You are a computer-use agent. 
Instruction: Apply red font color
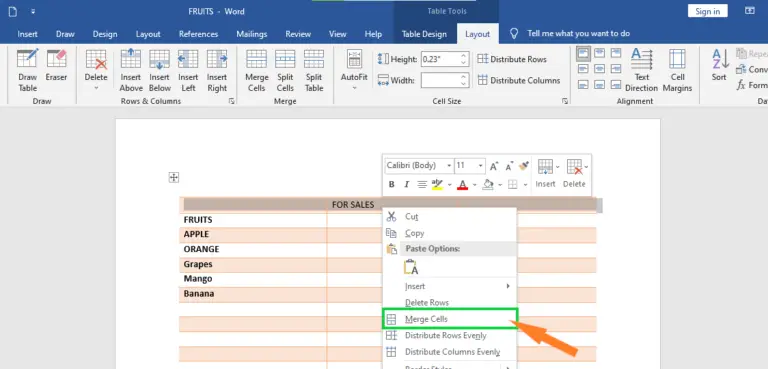pyautogui.click(x=462, y=184)
